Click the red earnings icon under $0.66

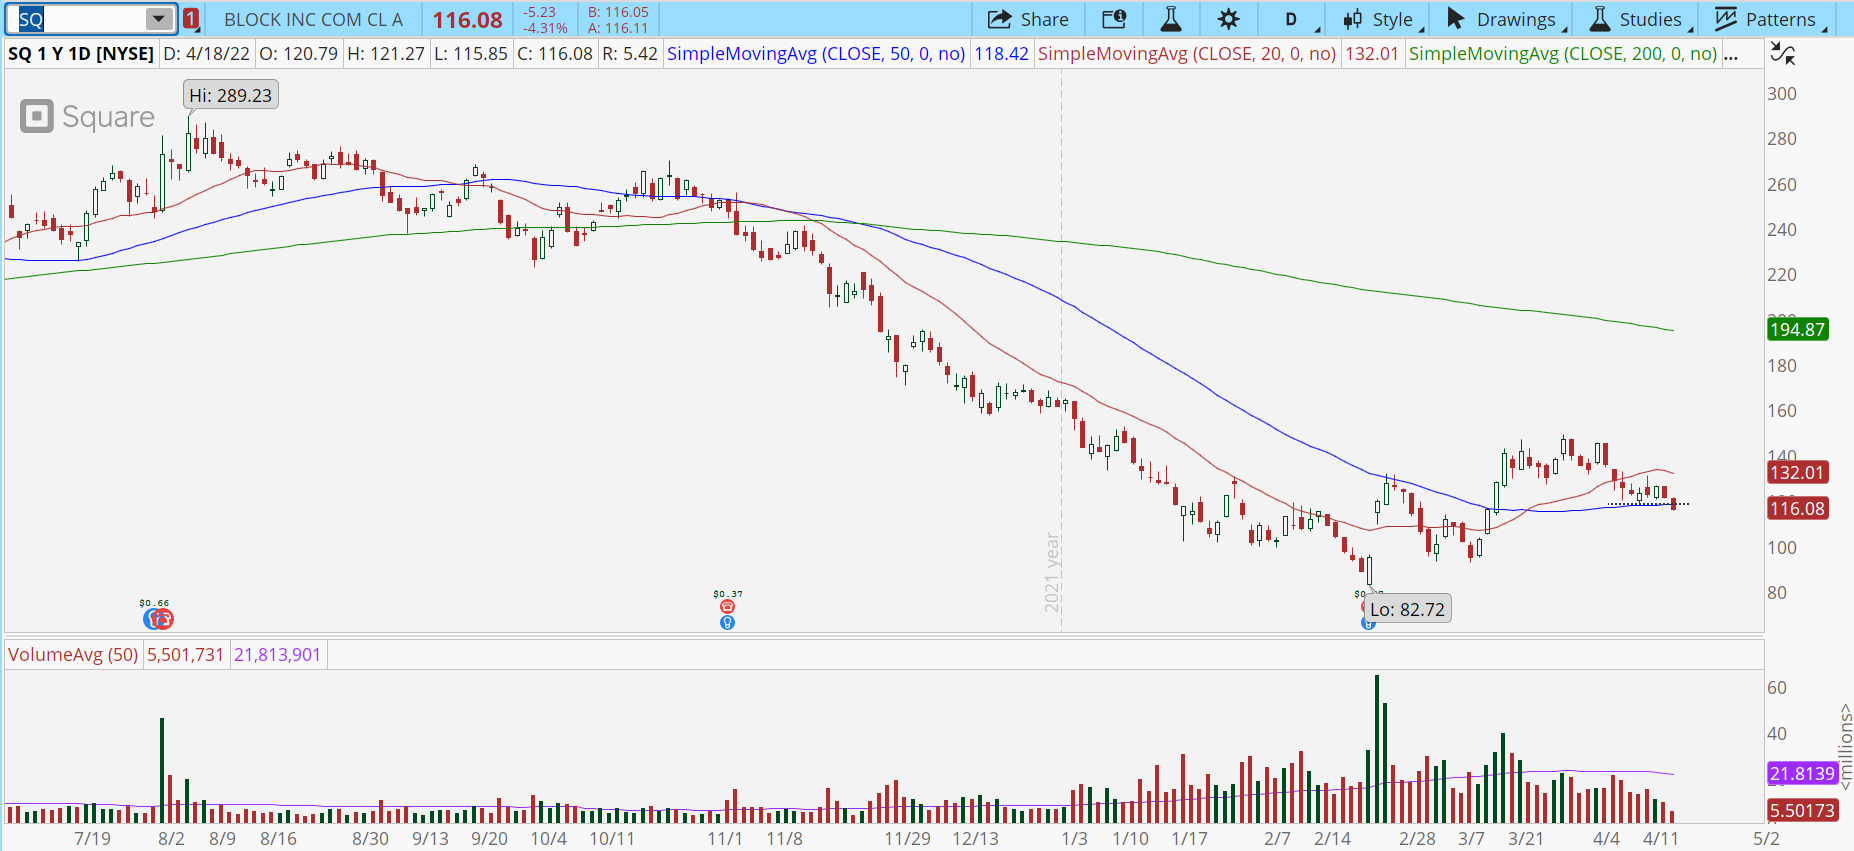coord(165,620)
